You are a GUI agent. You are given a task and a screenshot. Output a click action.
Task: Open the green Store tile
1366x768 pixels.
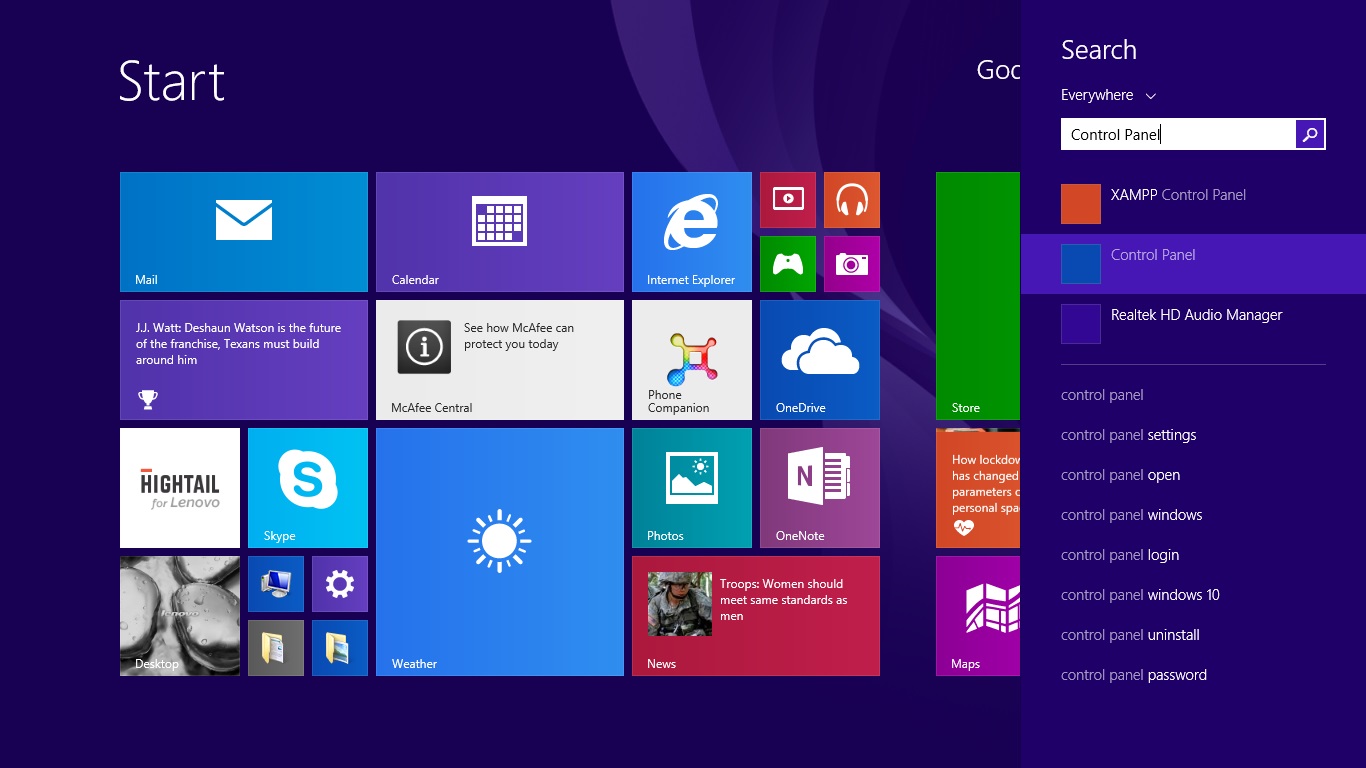(x=979, y=296)
